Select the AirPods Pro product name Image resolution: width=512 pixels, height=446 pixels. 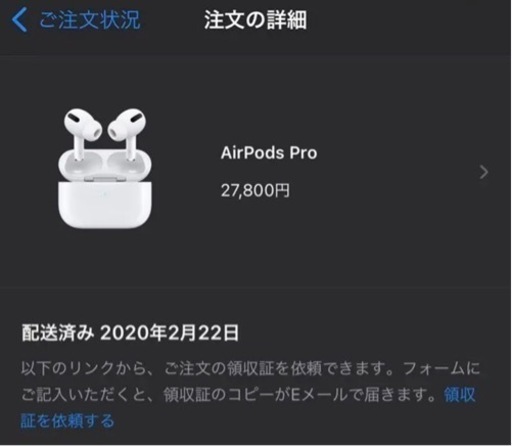pos(269,153)
